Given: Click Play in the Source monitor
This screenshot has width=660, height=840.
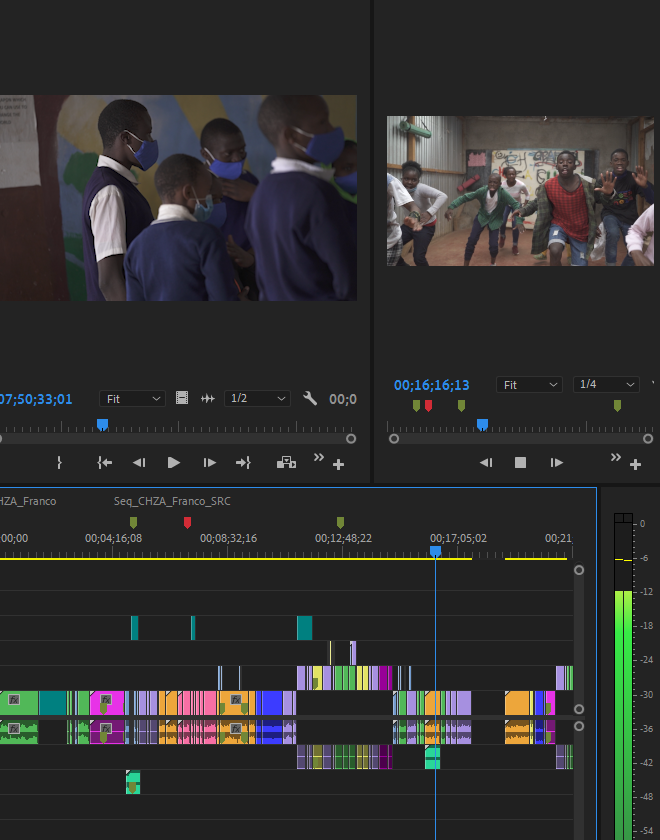Looking at the screenshot, I should click(174, 463).
